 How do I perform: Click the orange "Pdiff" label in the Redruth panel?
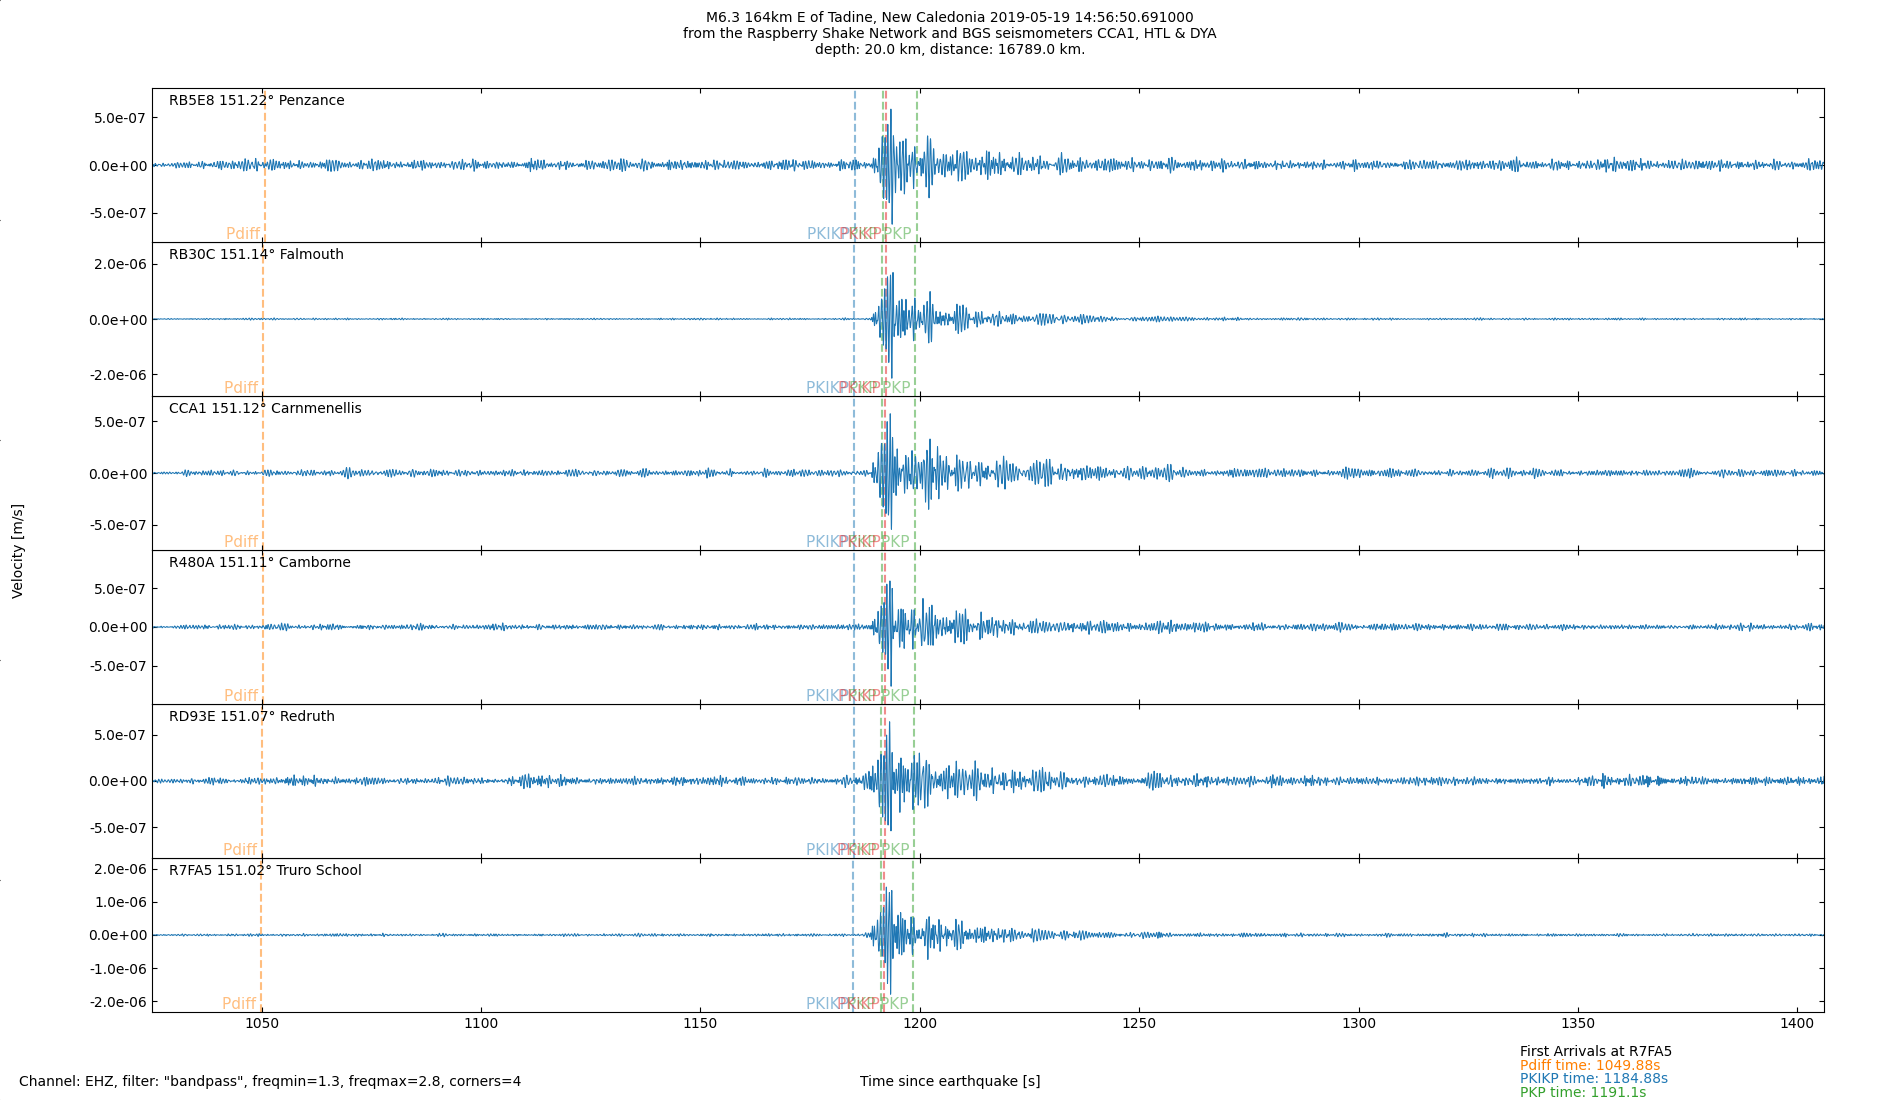240,850
